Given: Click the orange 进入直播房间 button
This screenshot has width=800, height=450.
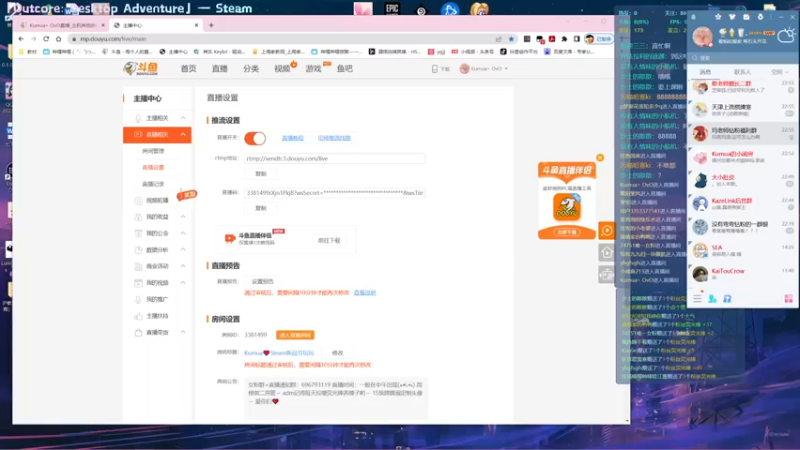Looking at the screenshot, I should coord(295,335).
